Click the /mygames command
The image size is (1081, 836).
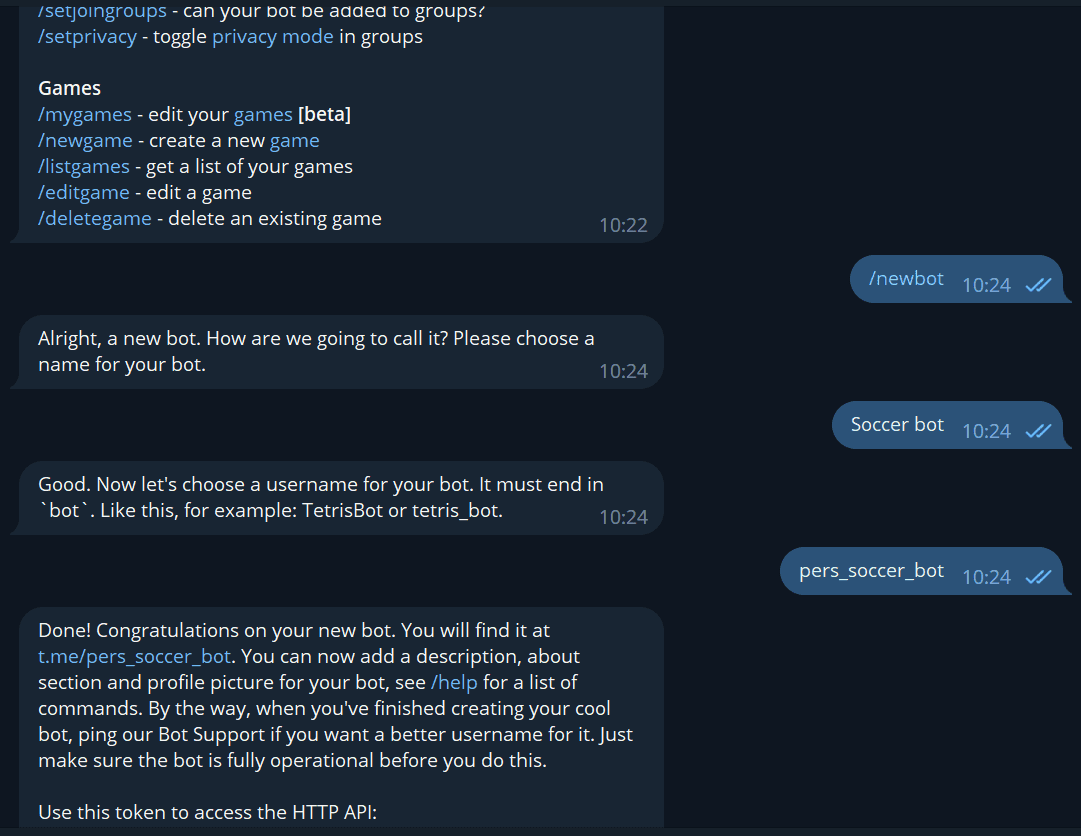[x=85, y=115]
